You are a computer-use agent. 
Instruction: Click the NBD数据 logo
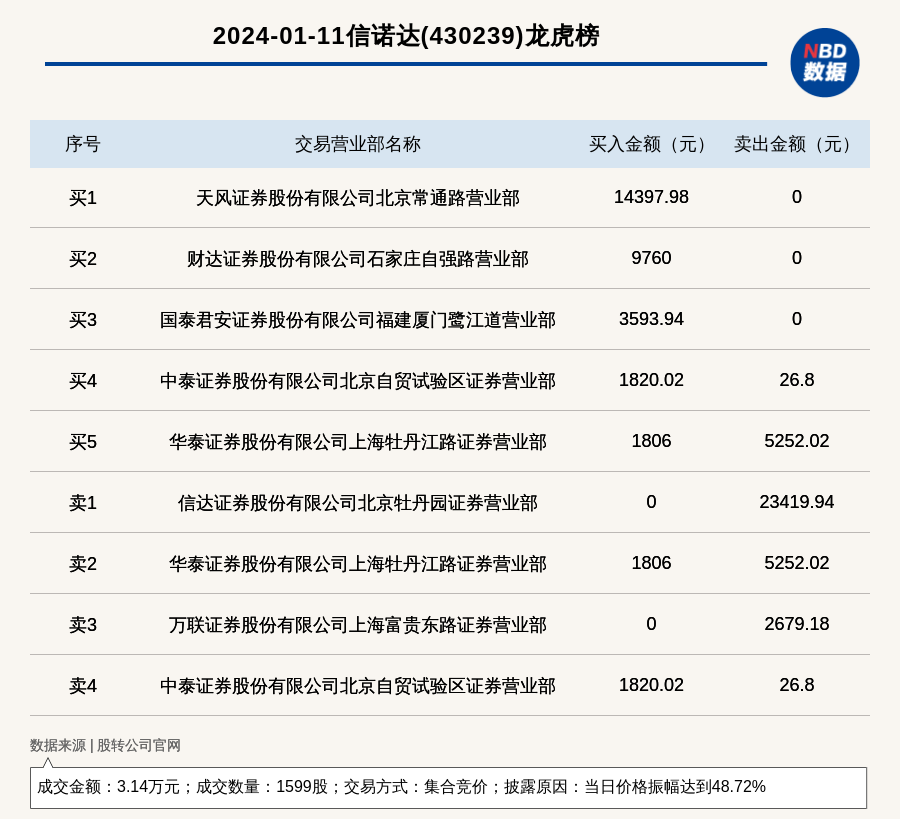824,62
